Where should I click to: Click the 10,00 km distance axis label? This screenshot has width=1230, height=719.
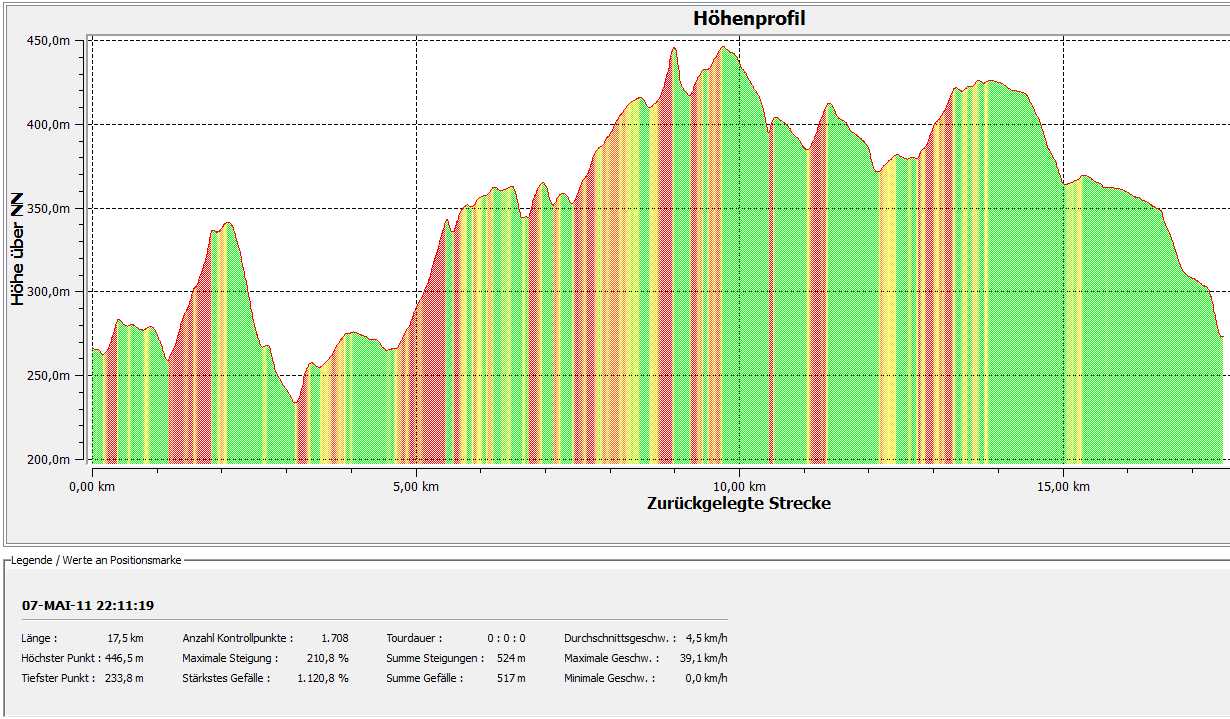pos(738,487)
